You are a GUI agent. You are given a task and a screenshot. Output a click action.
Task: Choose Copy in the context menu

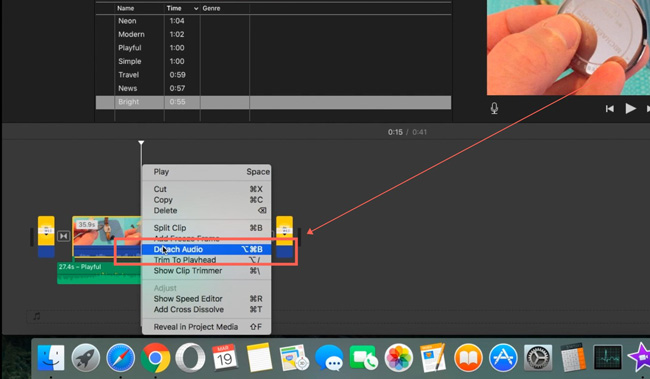pyautogui.click(x=206, y=200)
